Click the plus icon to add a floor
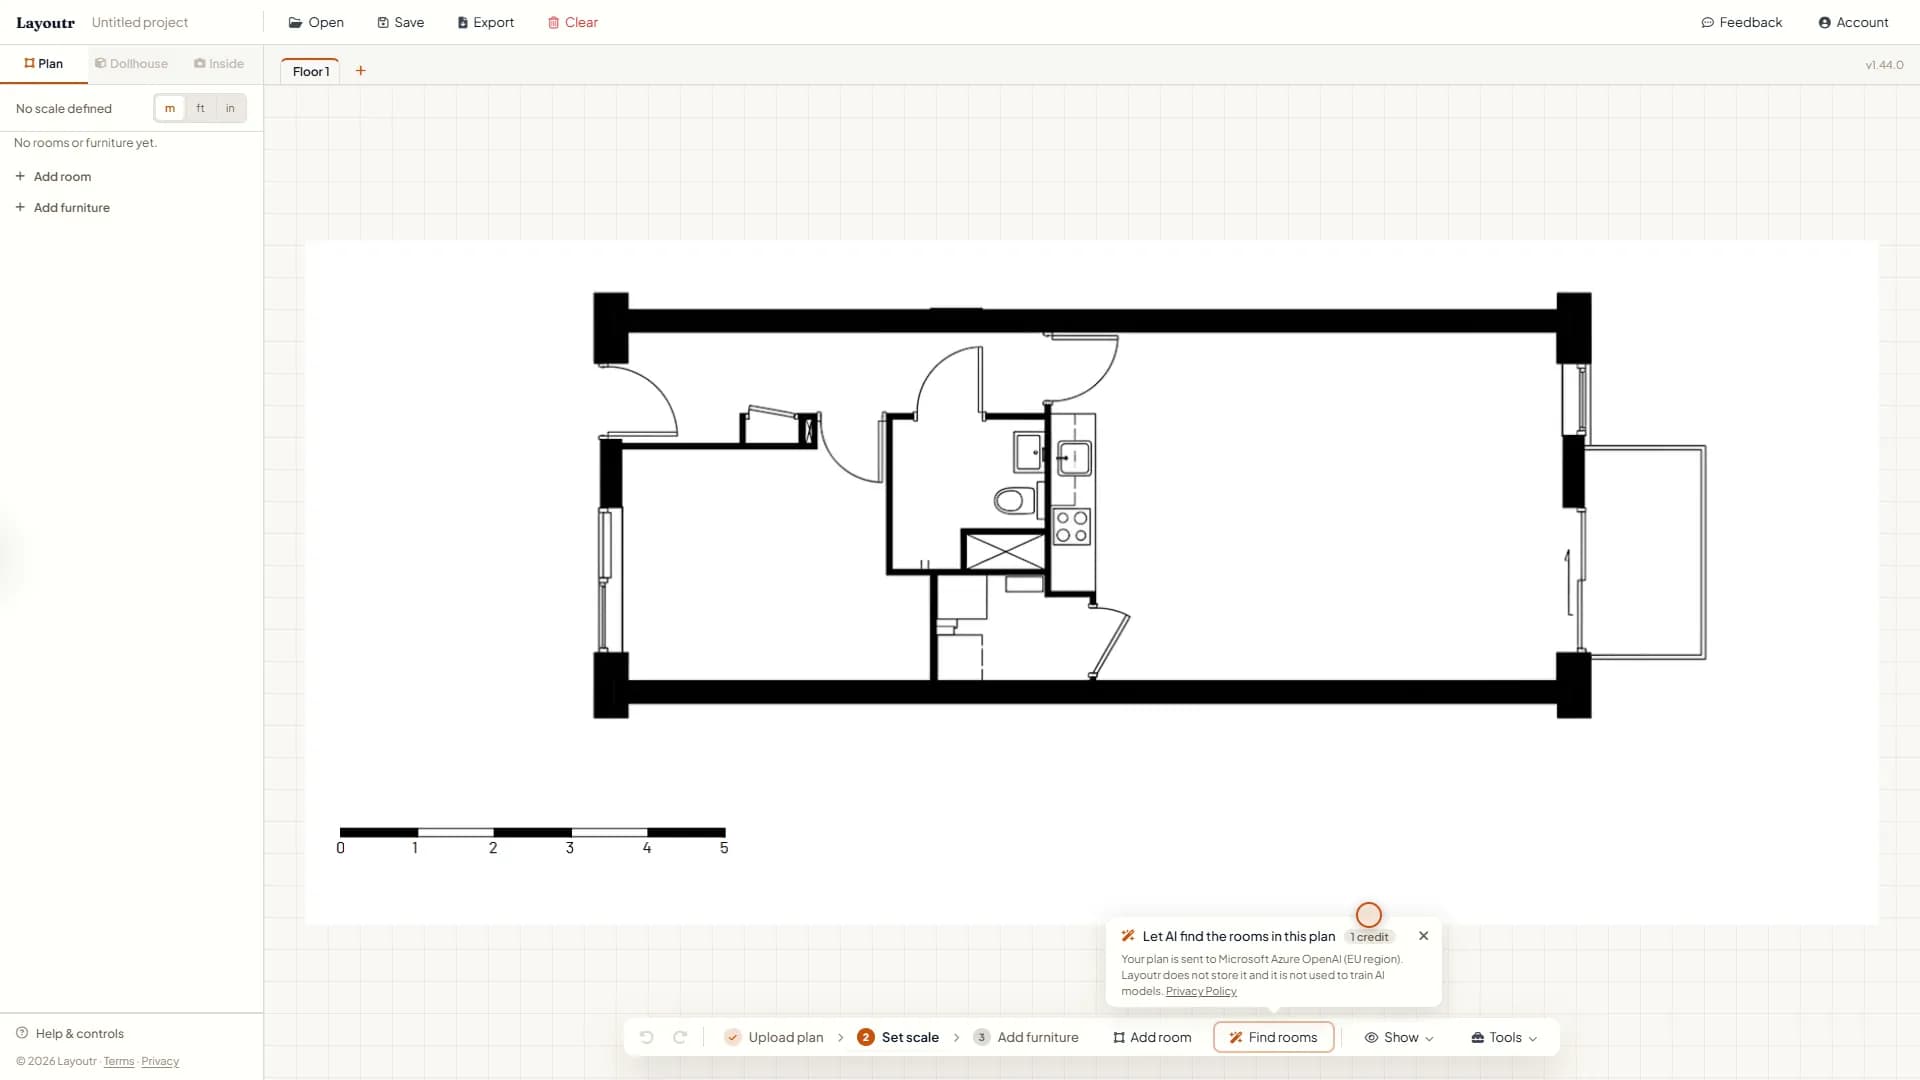This screenshot has height=1080, width=1920. (x=361, y=70)
